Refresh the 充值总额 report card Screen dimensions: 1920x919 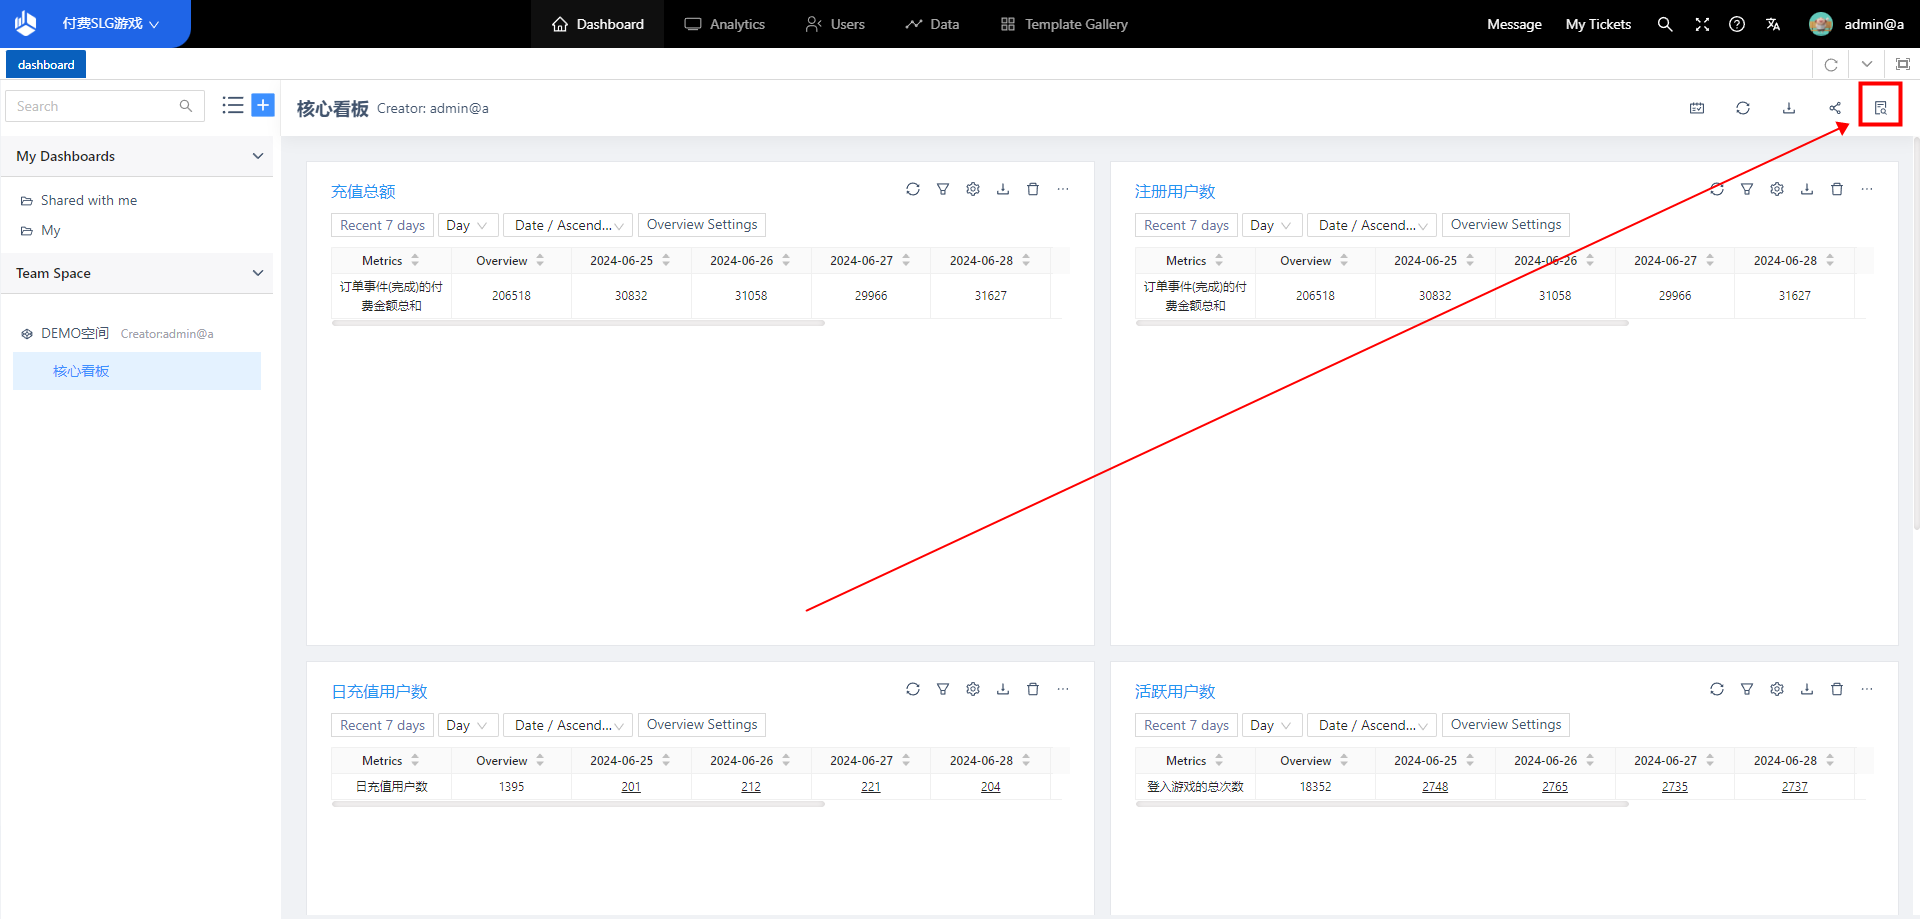coord(912,189)
